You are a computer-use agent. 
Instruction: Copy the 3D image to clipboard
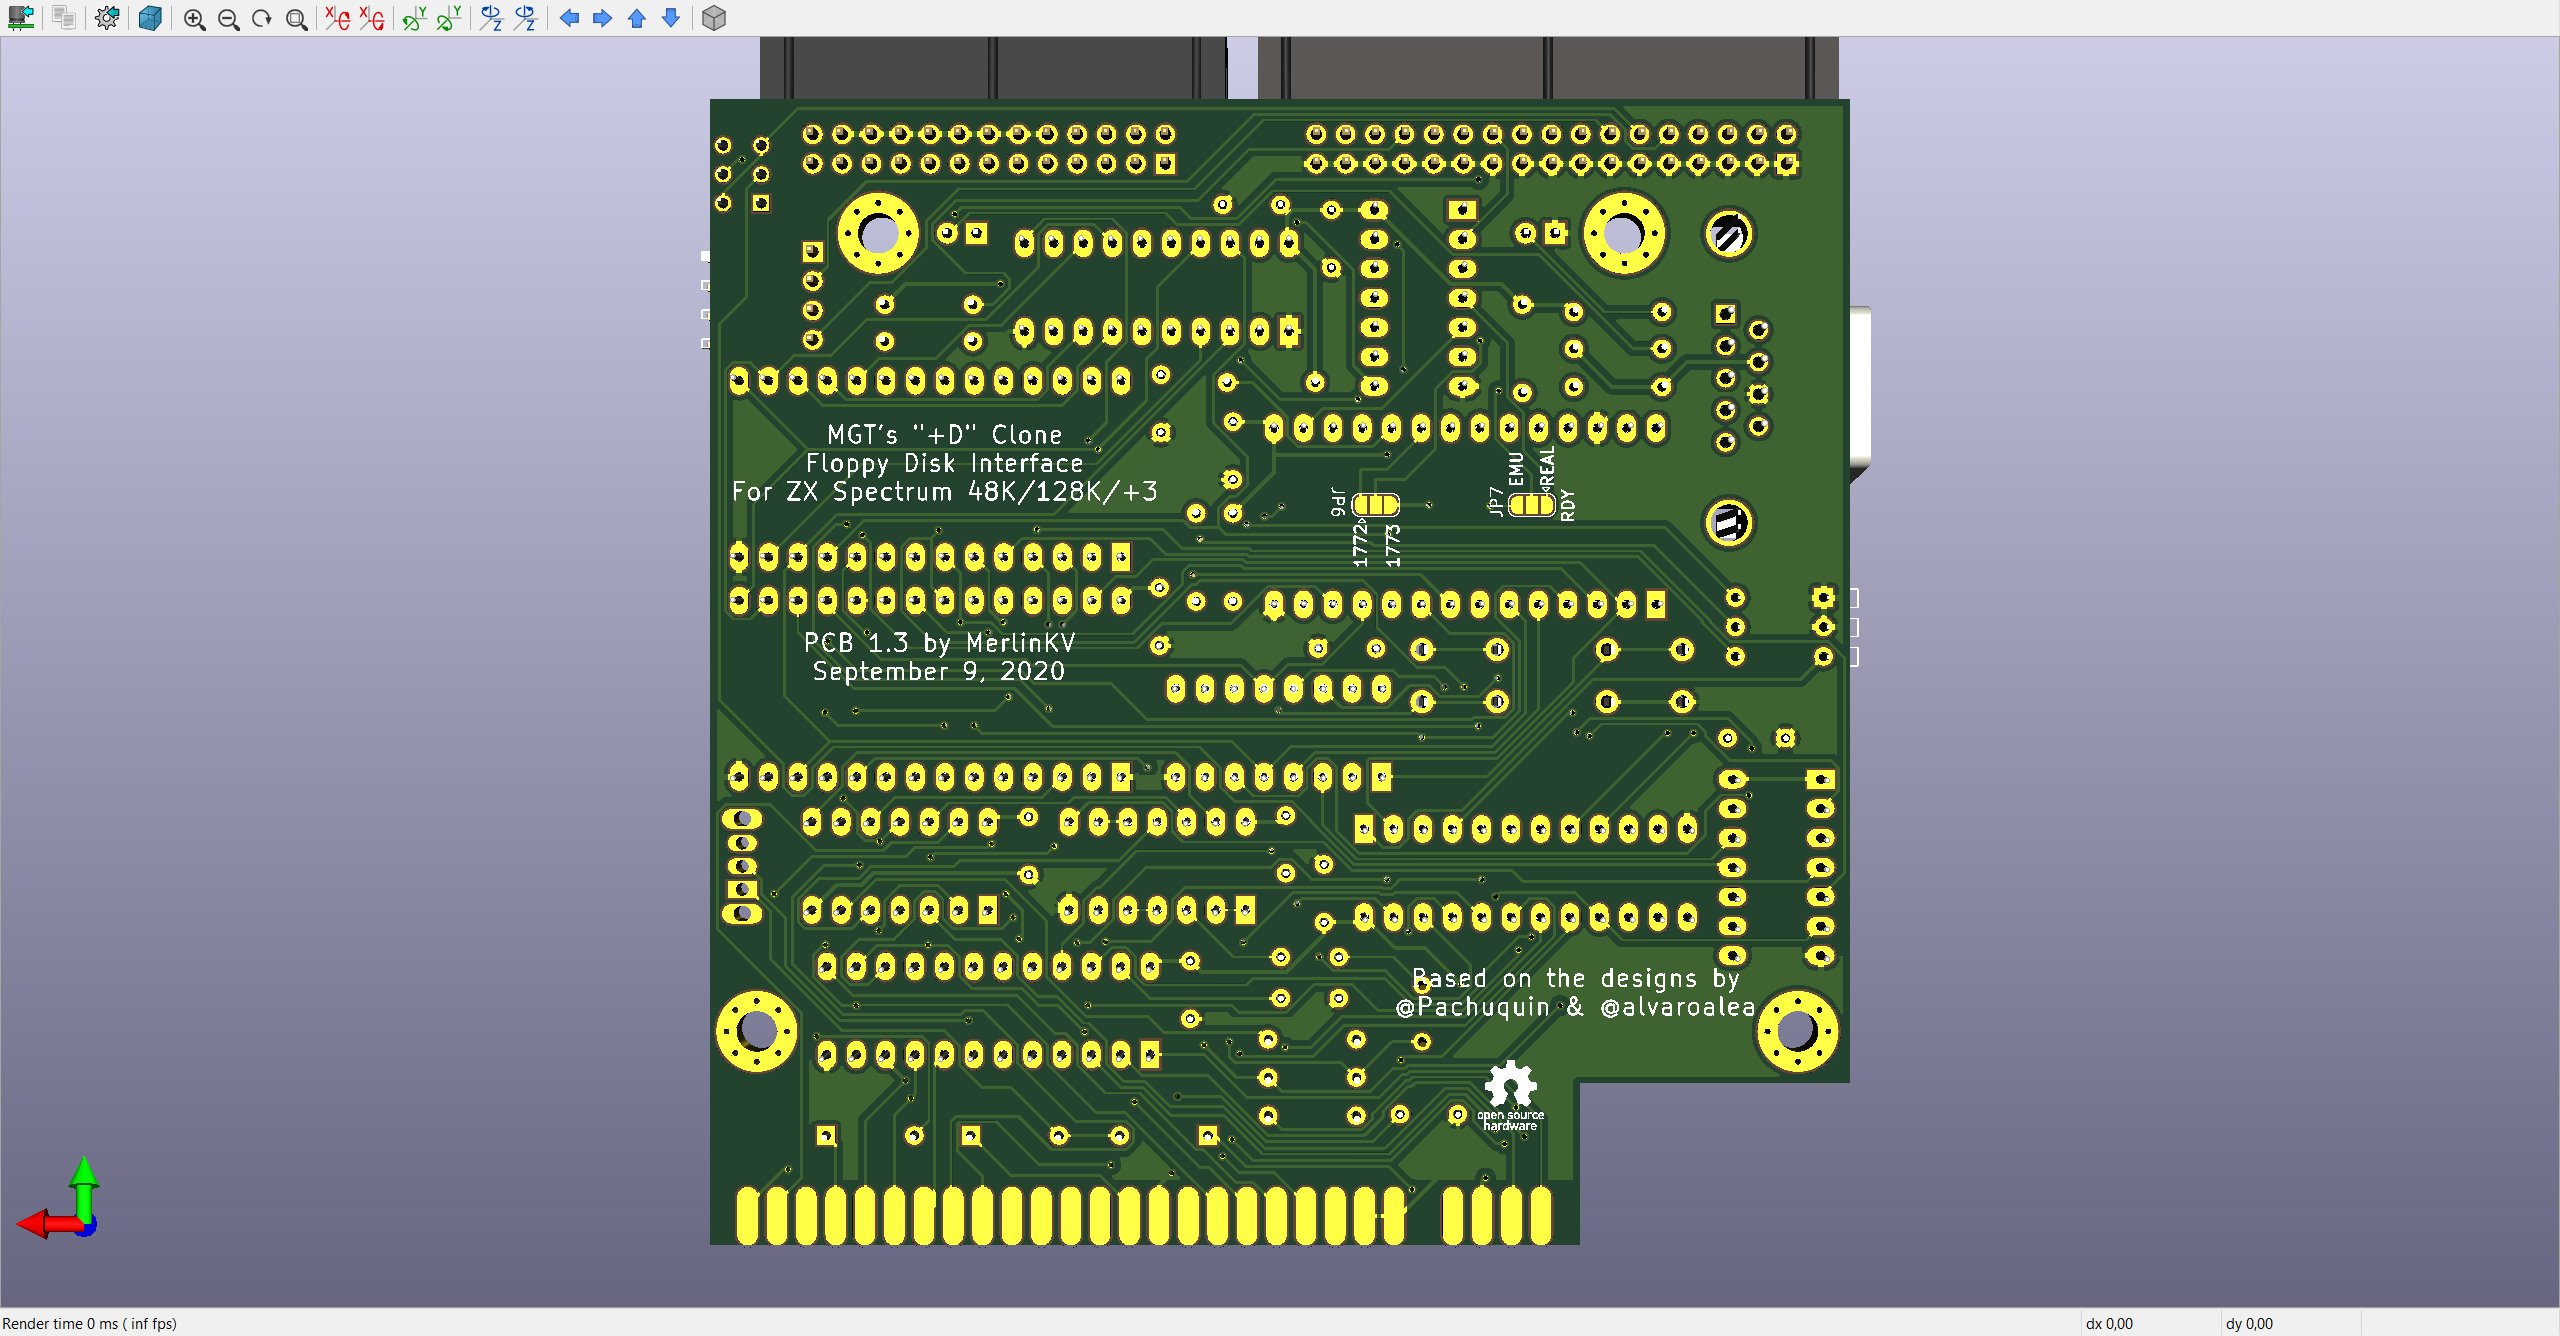(64, 18)
